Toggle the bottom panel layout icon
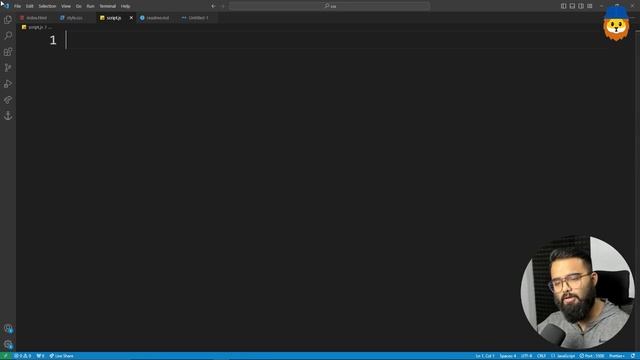 coord(572,6)
